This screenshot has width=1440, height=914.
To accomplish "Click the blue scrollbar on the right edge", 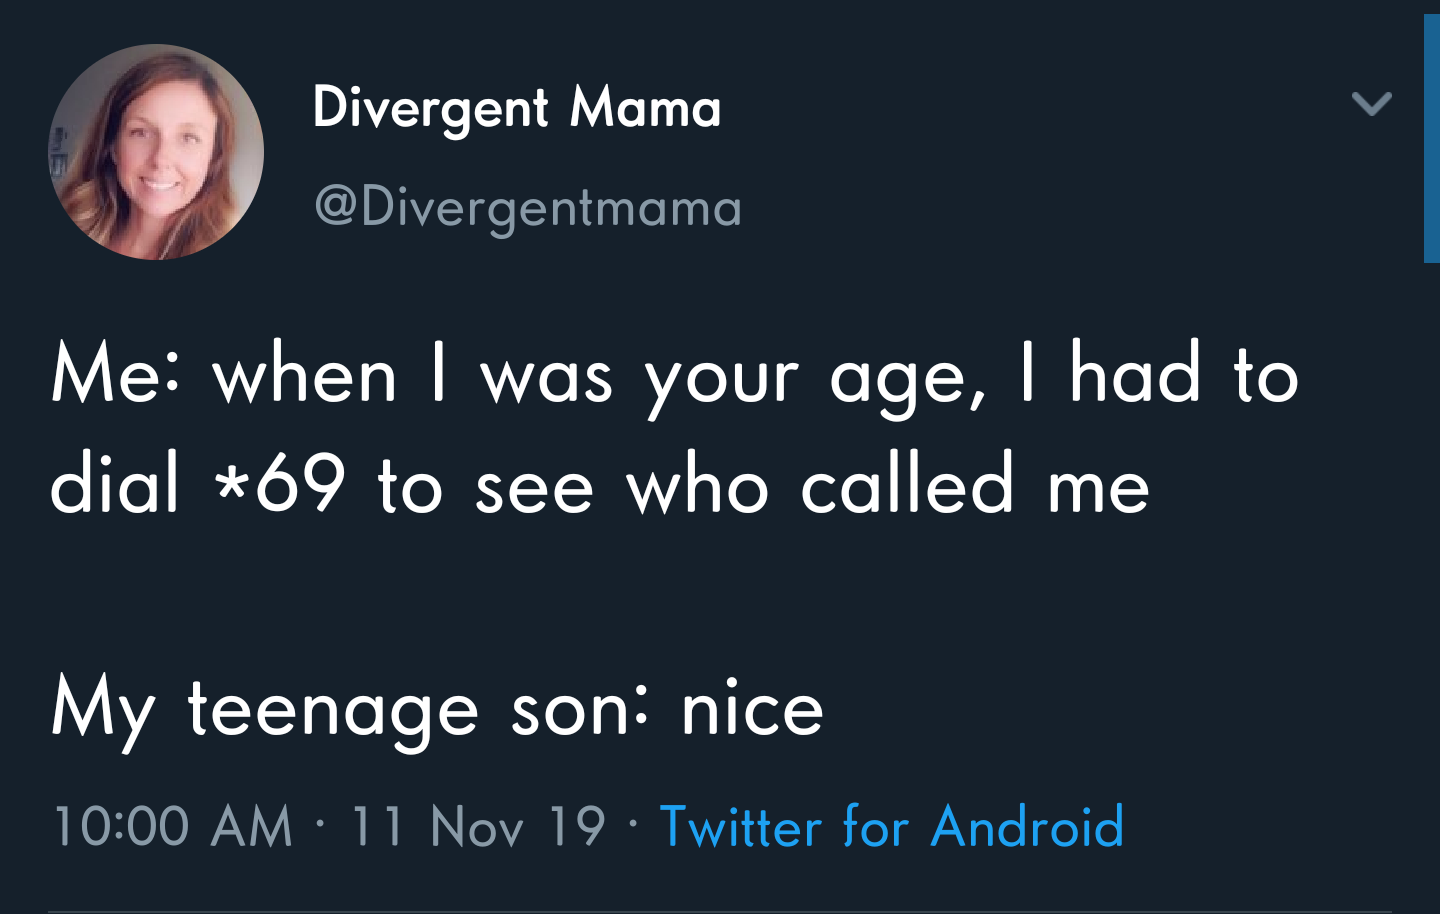I will 1431,138.
